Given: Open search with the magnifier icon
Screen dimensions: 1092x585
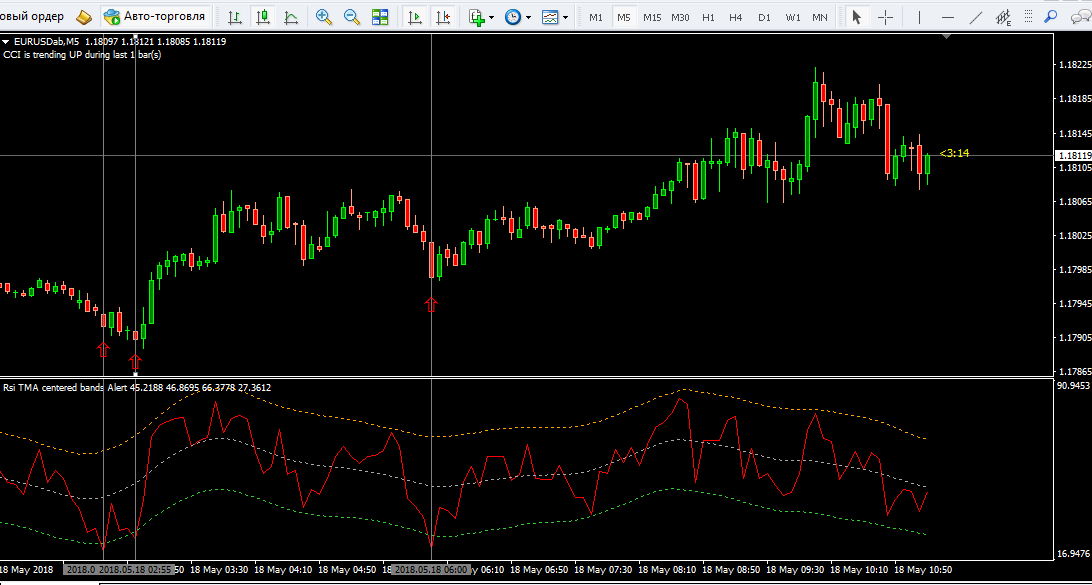Looking at the screenshot, I should point(1050,16).
